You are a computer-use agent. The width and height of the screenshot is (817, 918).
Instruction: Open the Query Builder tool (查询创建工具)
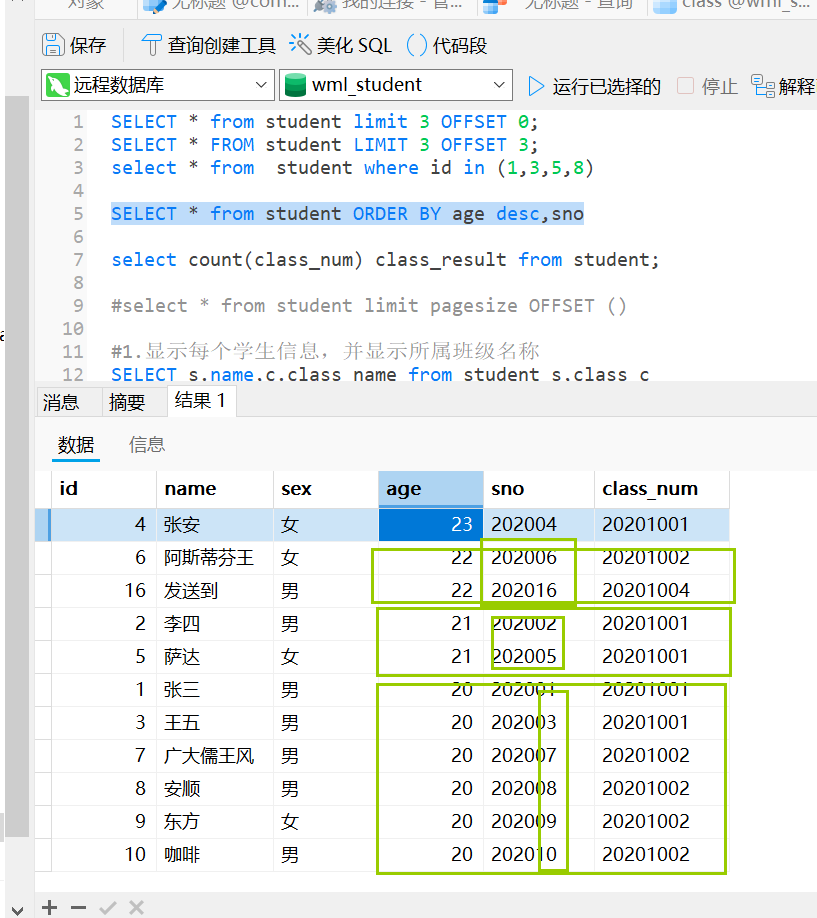208,45
